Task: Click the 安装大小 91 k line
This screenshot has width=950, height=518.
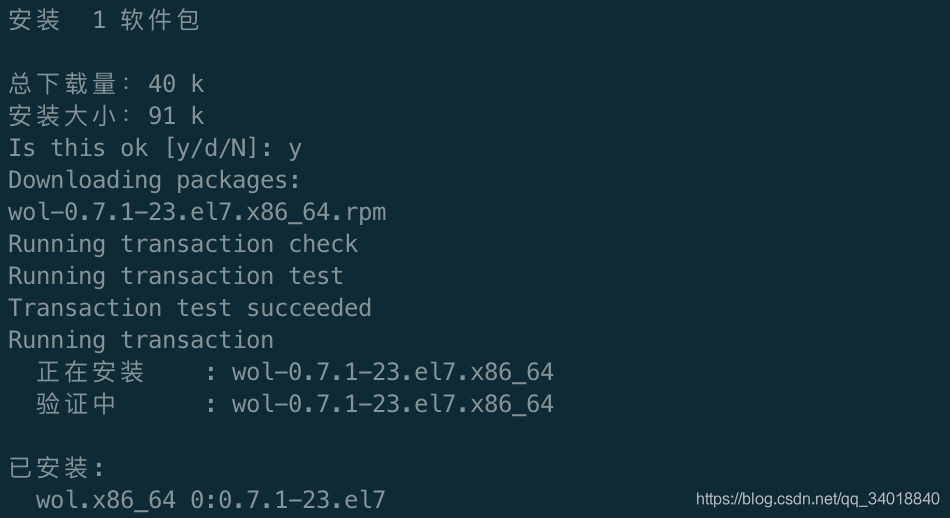Action: (106, 116)
